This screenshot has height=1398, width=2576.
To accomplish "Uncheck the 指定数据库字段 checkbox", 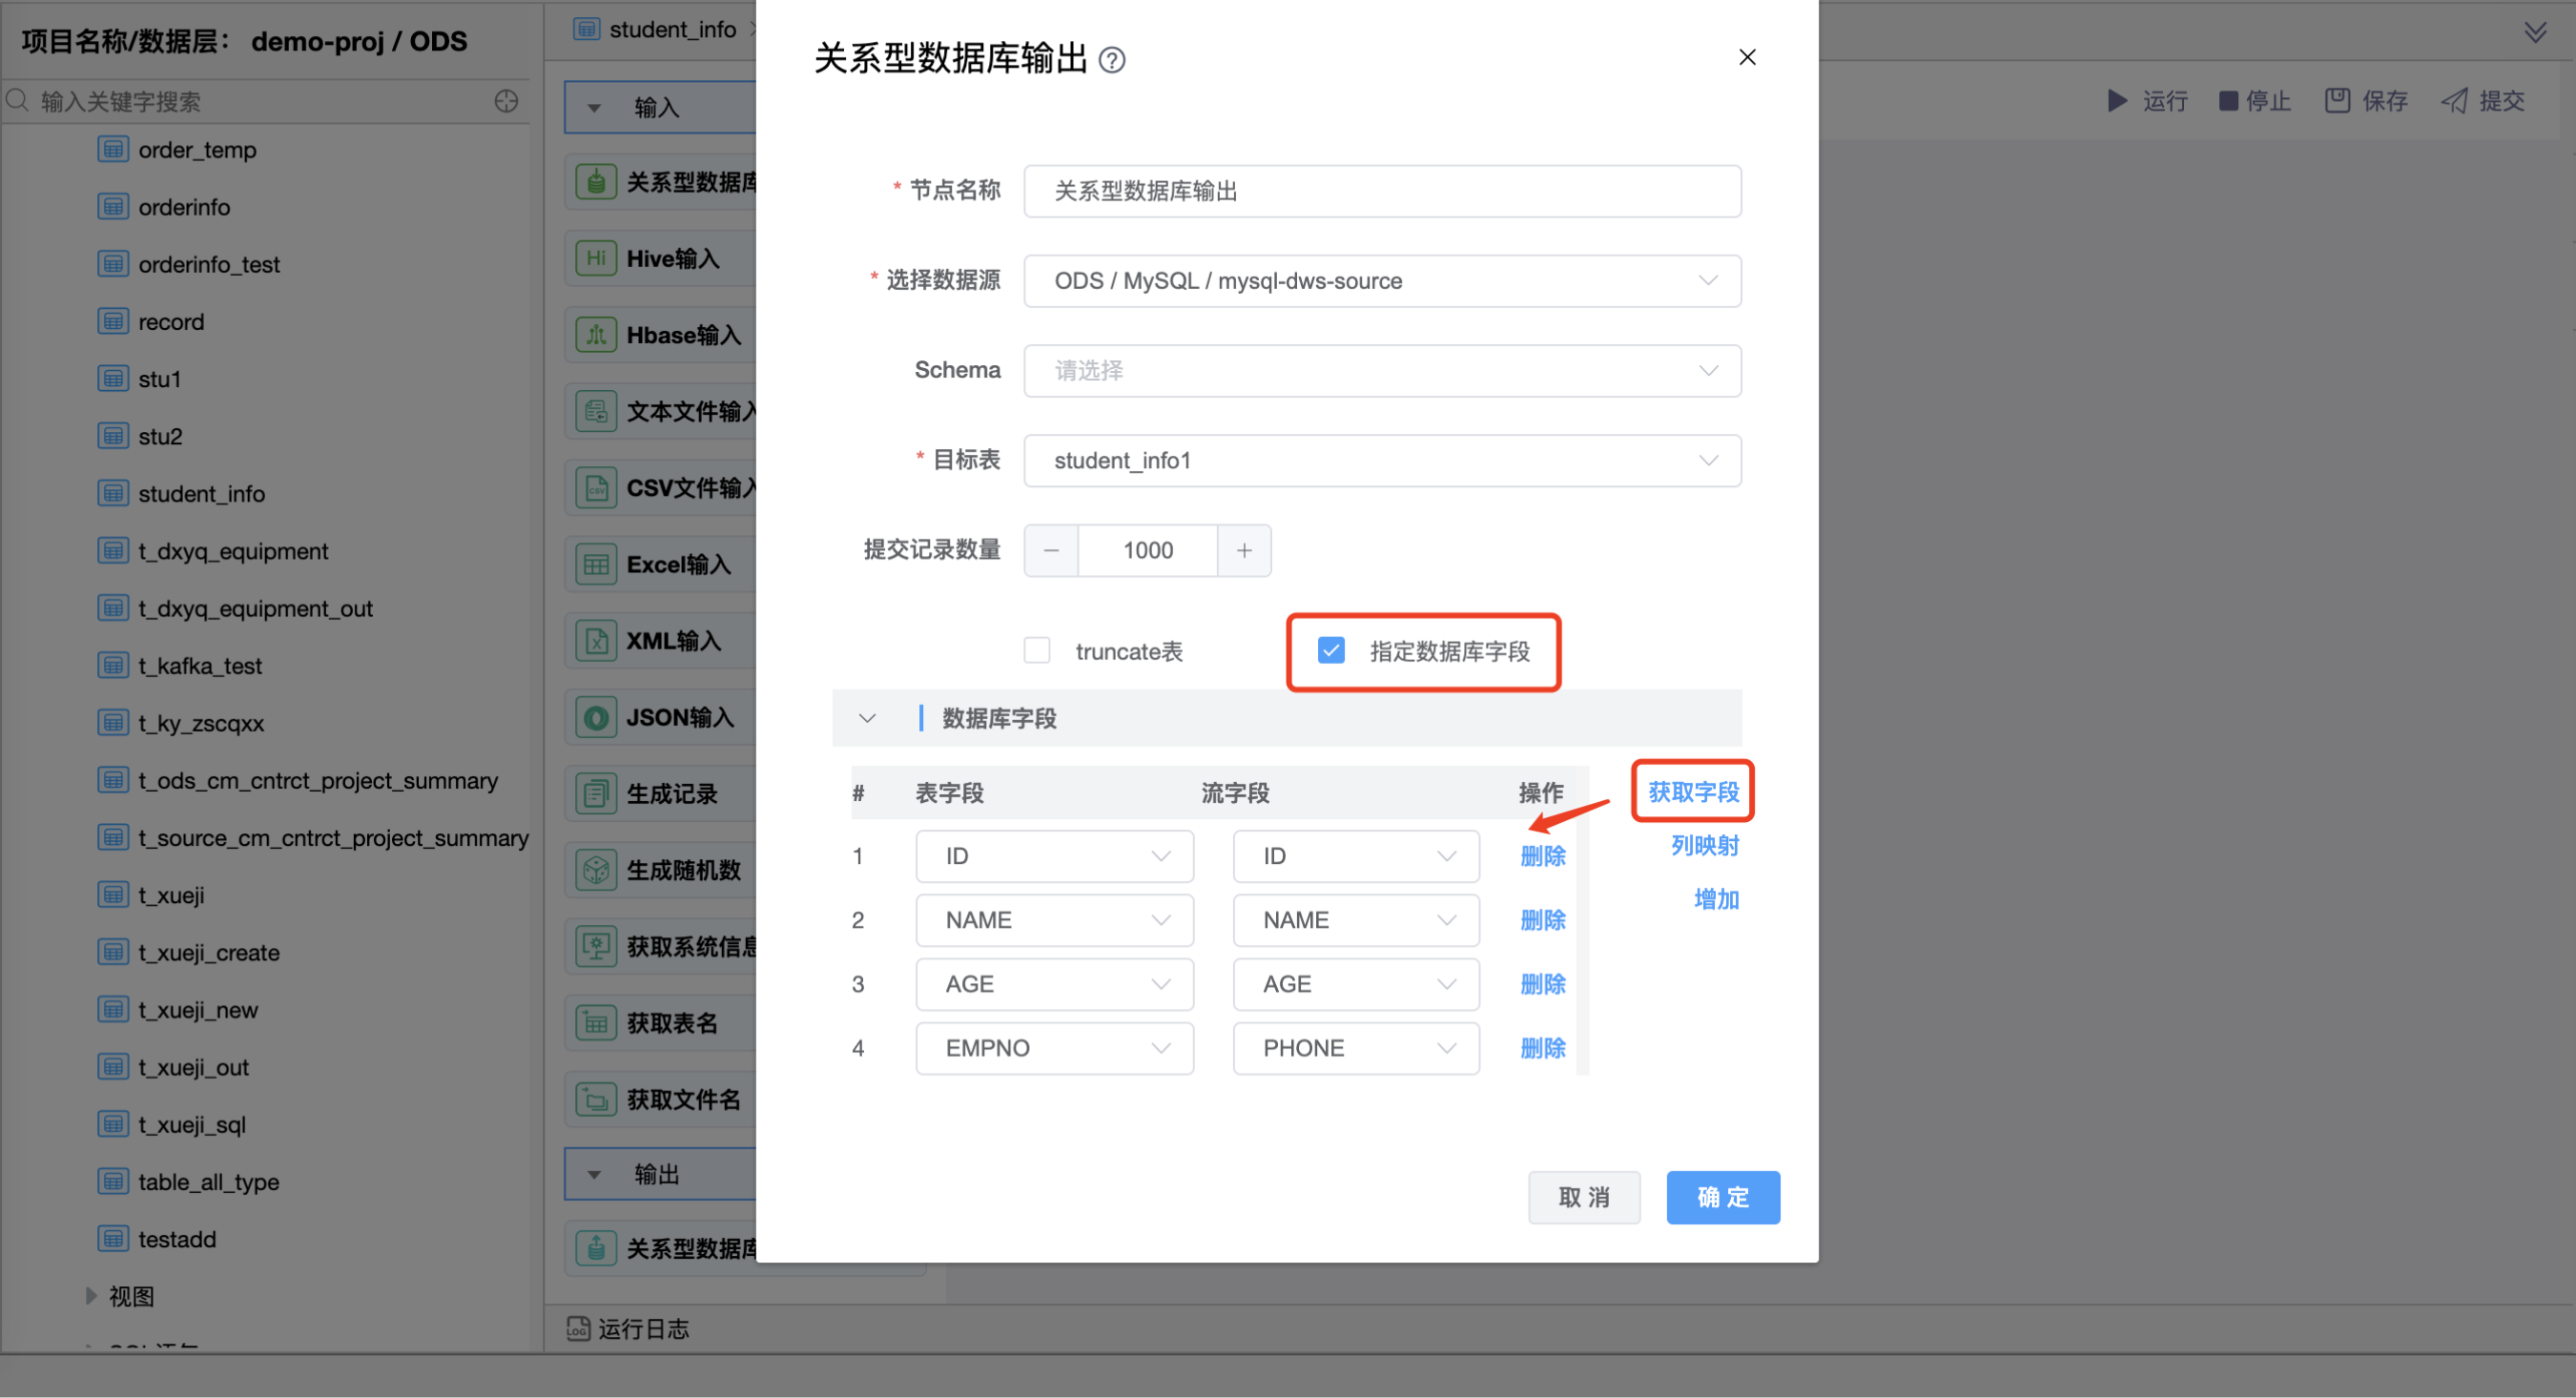I will (x=1331, y=651).
